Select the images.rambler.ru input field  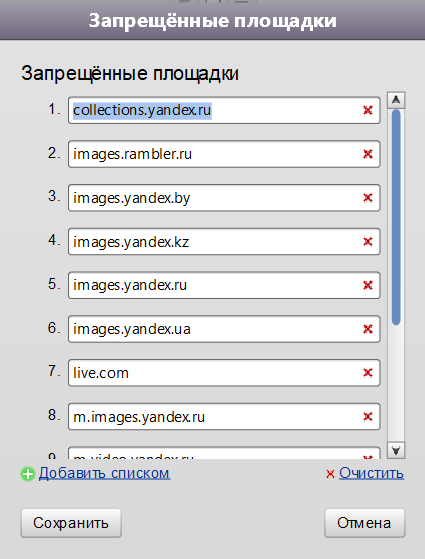[224, 154]
